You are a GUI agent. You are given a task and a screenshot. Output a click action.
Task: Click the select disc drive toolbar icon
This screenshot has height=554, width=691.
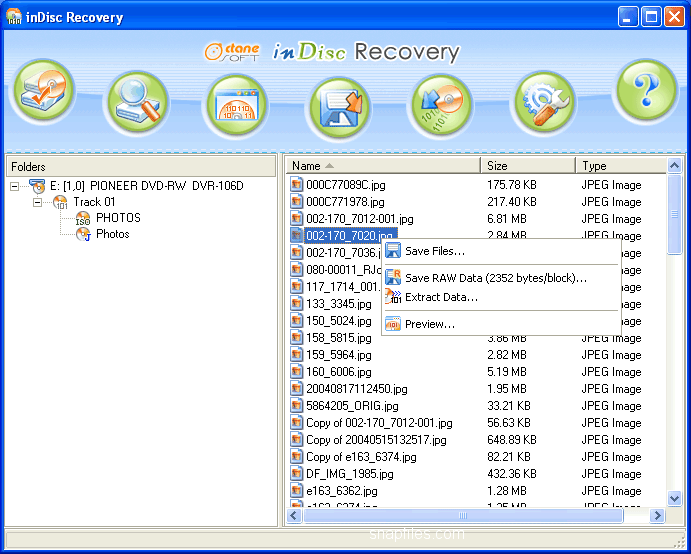tap(43, 91)
